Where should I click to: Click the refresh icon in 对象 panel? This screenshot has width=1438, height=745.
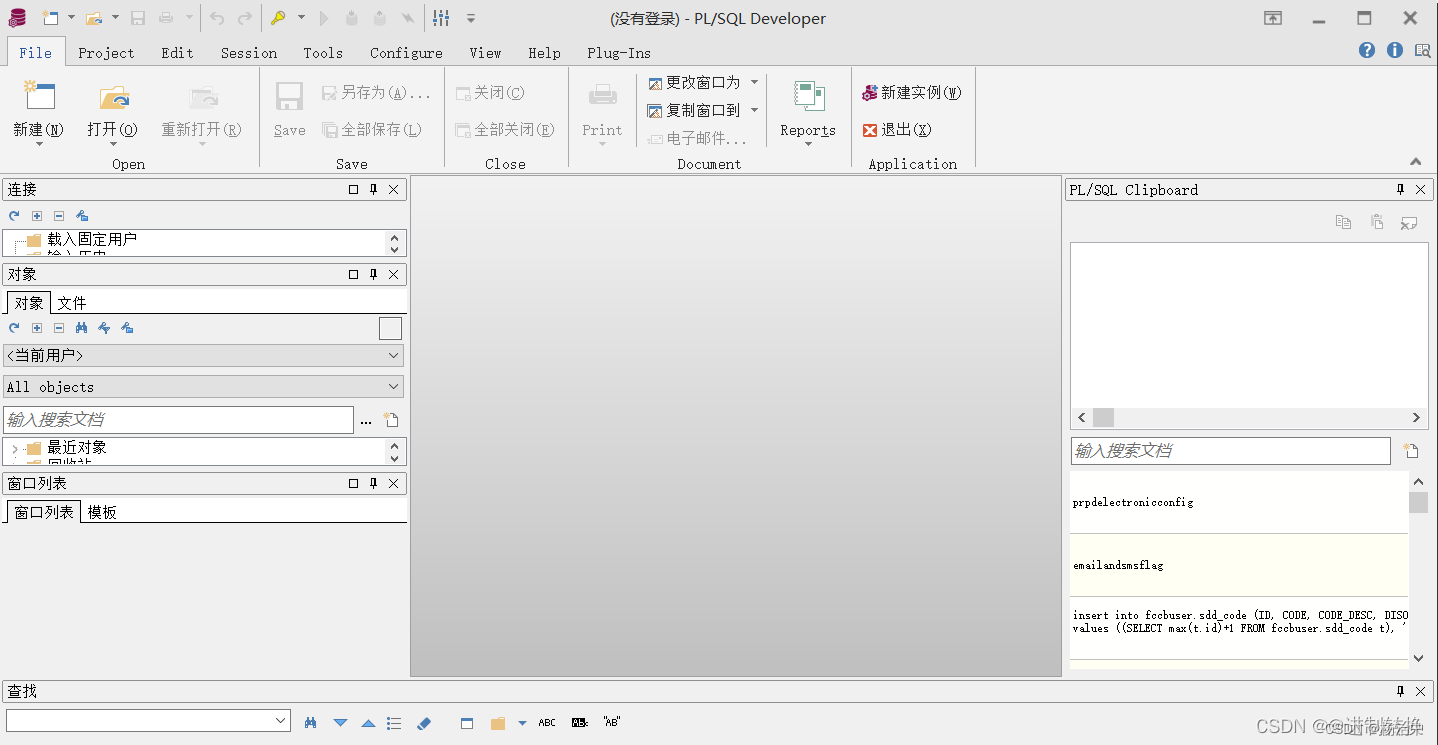pyautogui.click(x=14, y=328)
